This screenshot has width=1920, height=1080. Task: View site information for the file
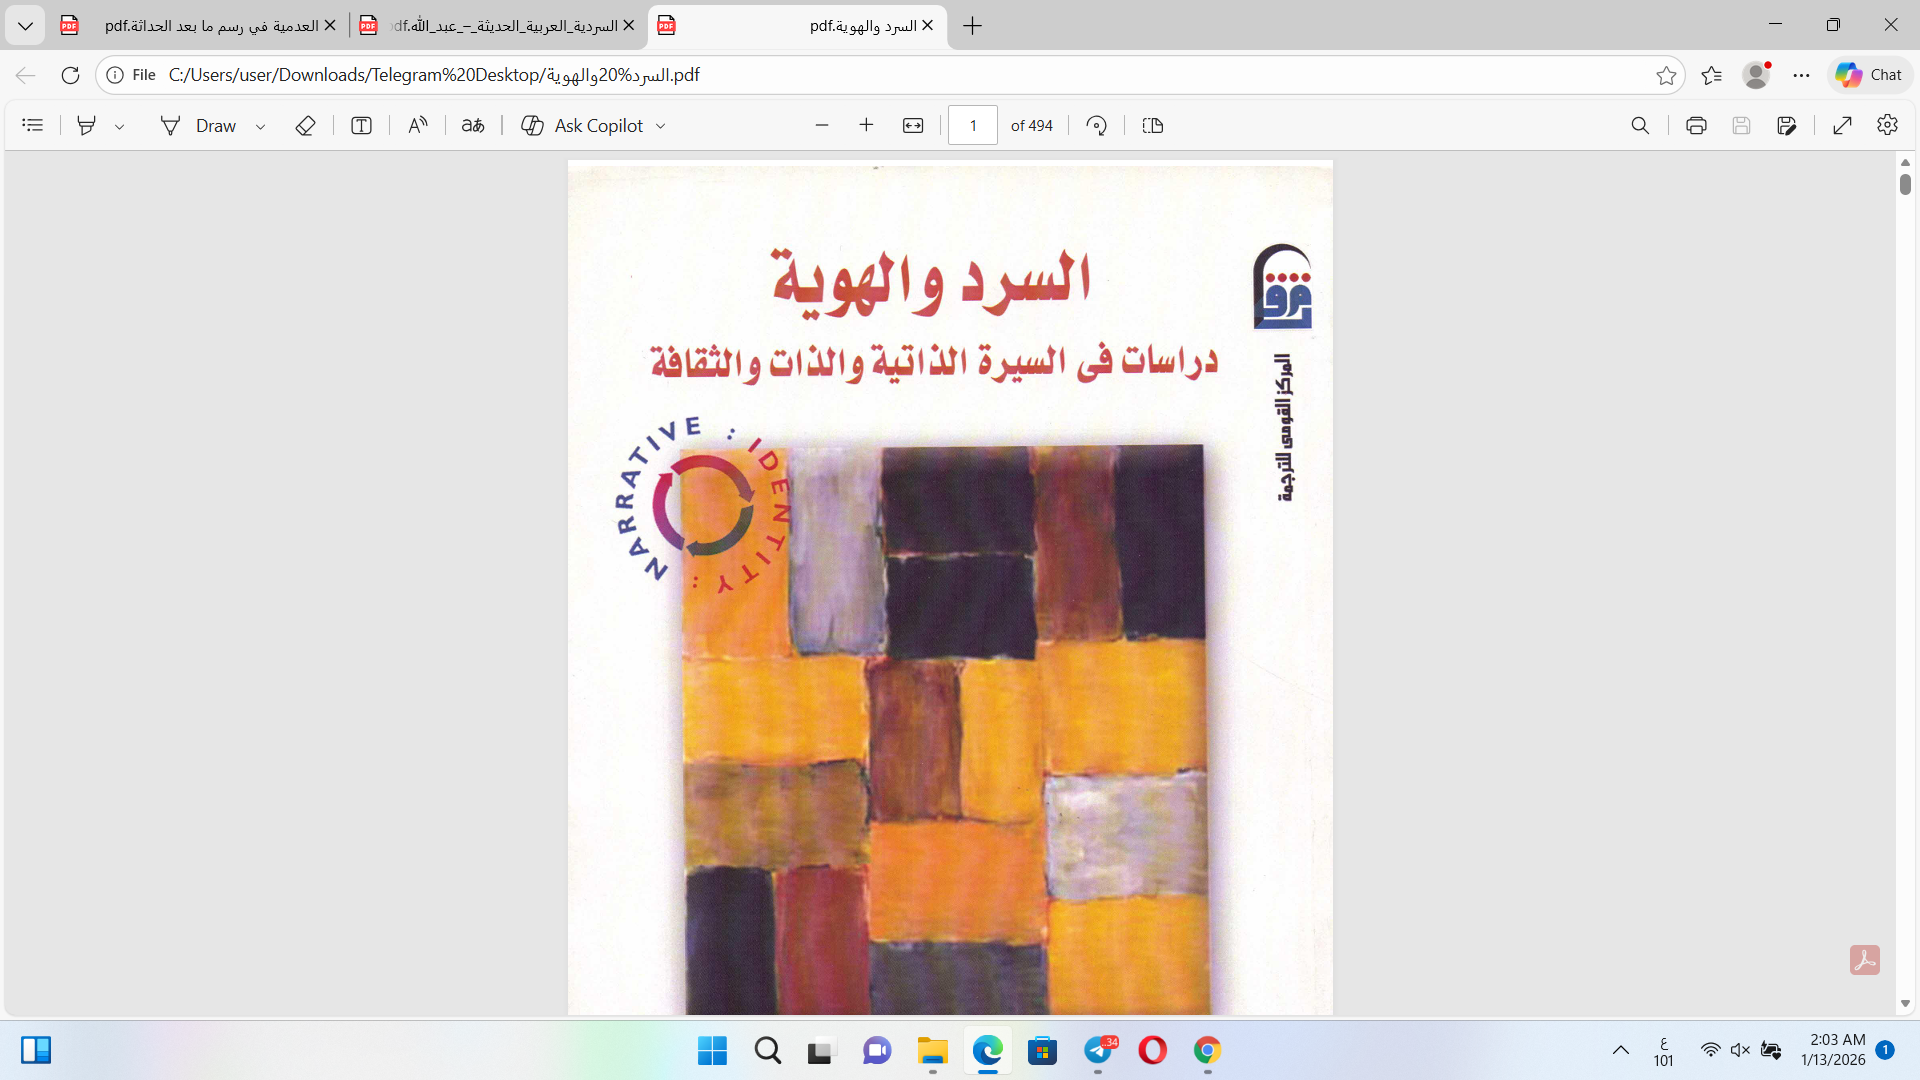[131, 75]
